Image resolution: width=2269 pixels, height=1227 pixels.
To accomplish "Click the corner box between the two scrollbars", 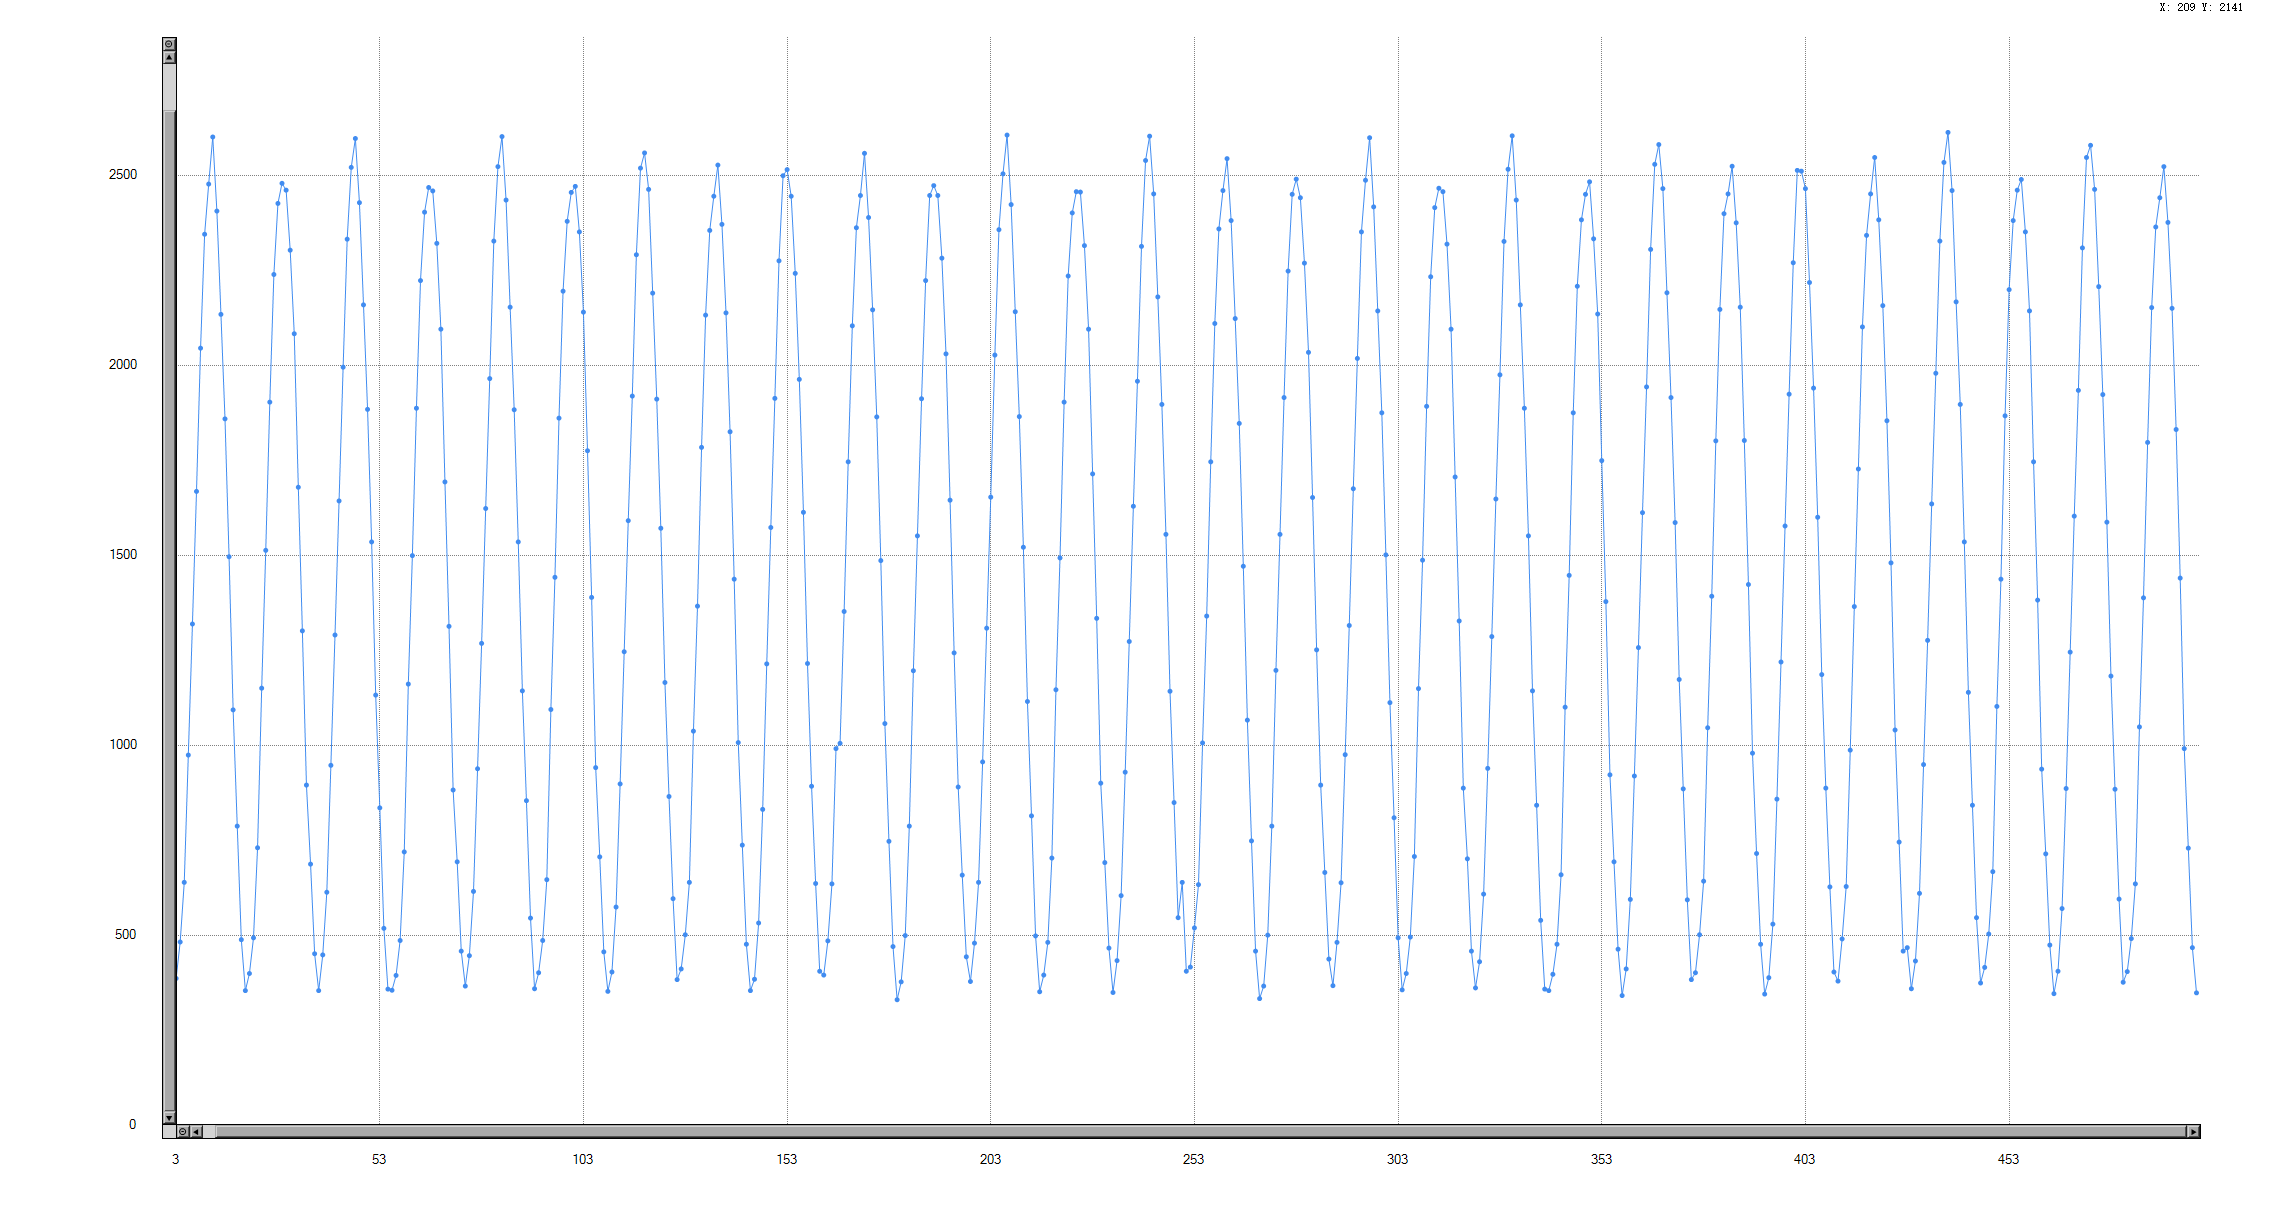I will [169, 1131].
